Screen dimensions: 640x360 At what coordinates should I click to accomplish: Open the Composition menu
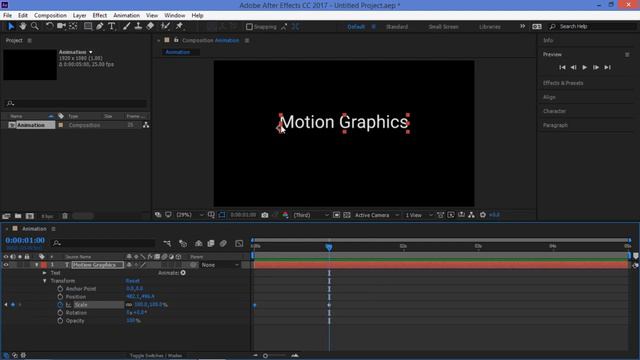click(50, 16)
